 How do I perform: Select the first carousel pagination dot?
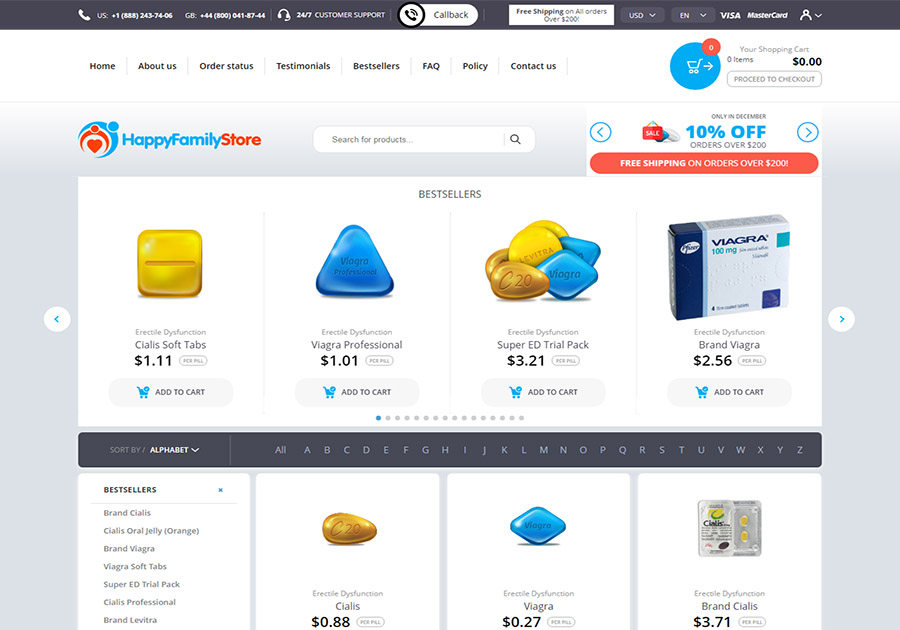pyautogui.click(x=378, y=418)
